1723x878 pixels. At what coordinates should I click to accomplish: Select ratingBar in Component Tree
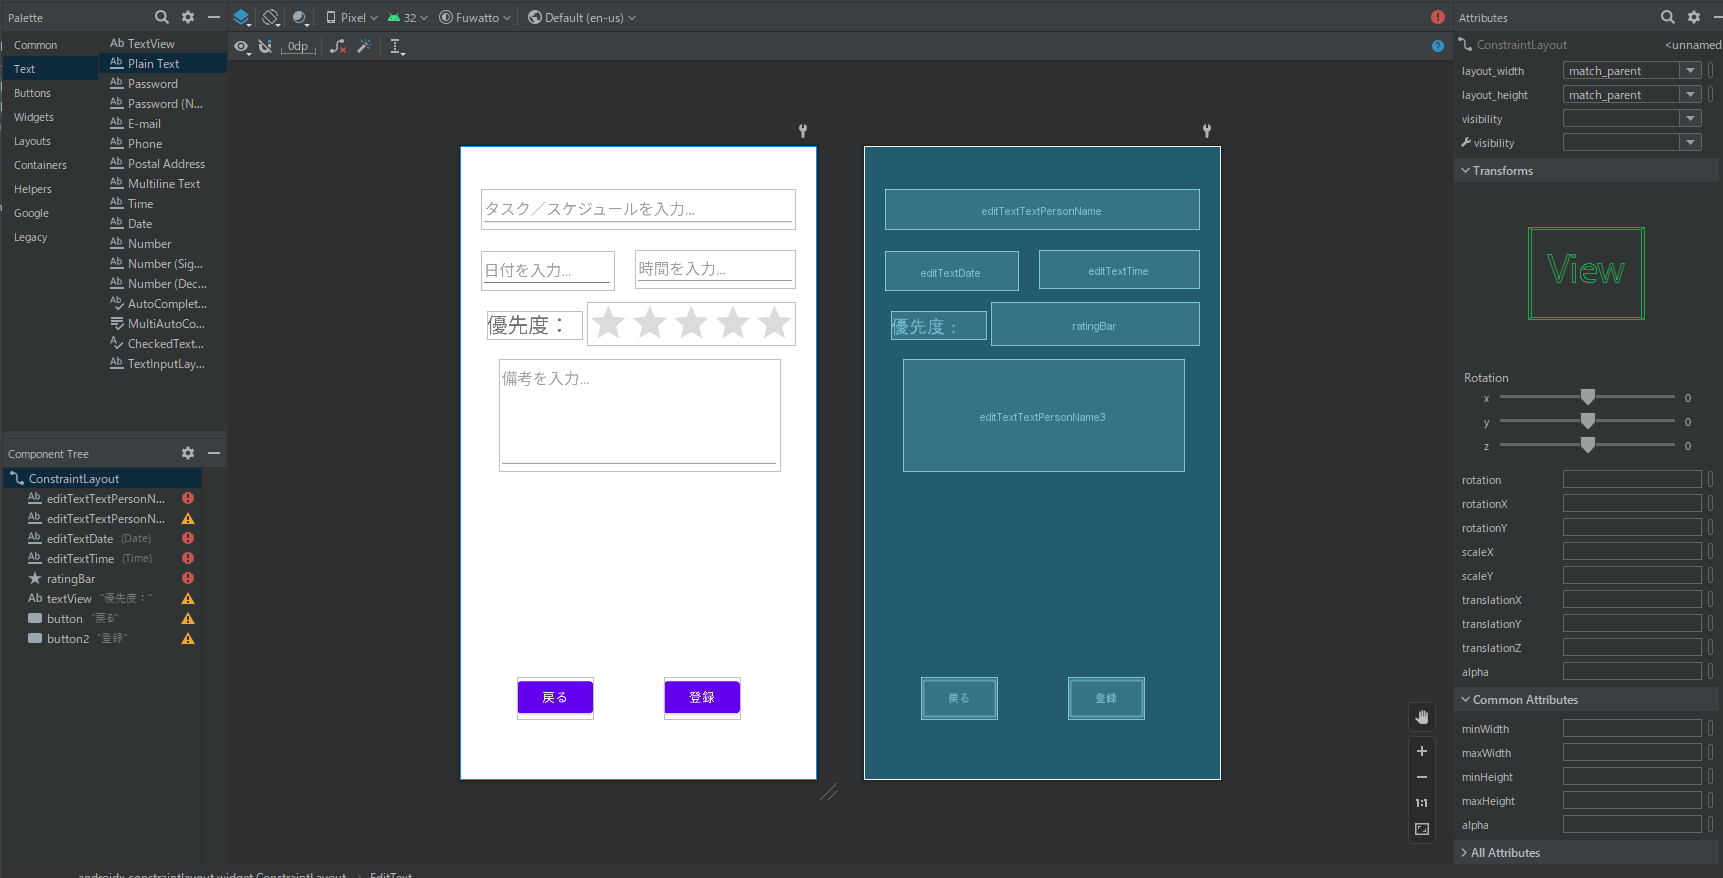click(101, 579)
